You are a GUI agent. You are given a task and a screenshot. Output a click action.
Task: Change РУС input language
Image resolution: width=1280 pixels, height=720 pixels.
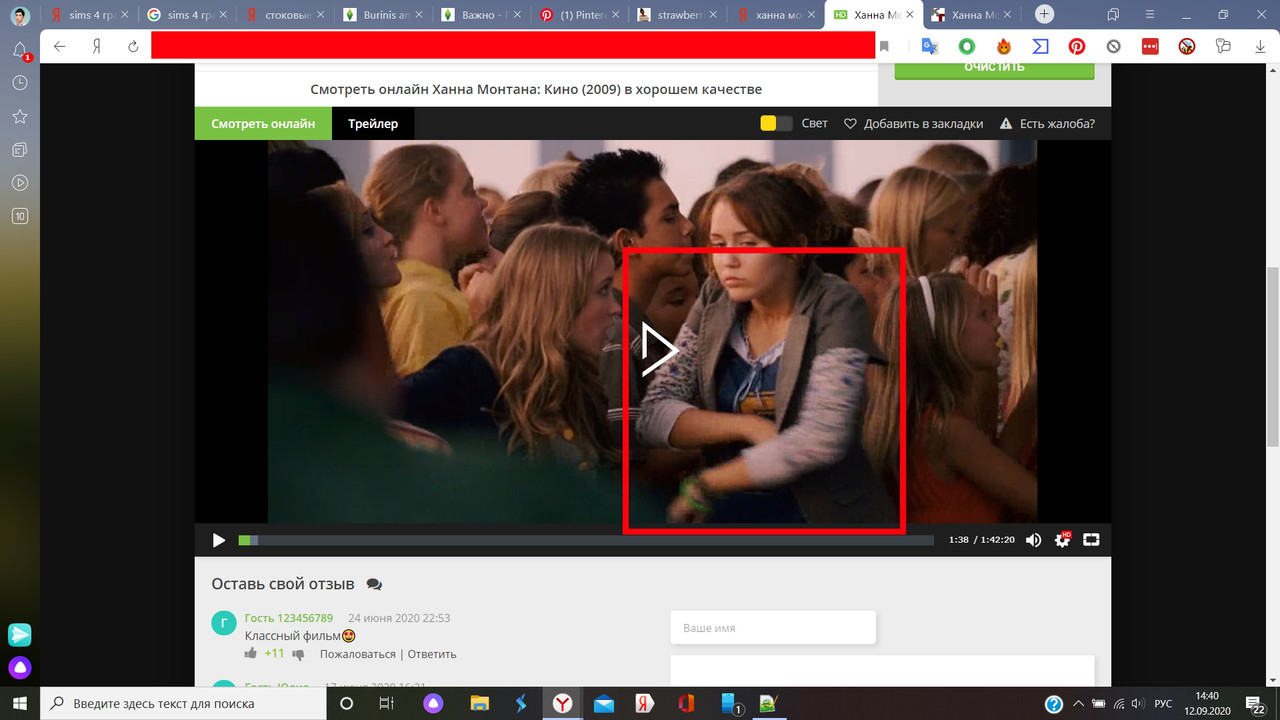tap(1164, 703)
